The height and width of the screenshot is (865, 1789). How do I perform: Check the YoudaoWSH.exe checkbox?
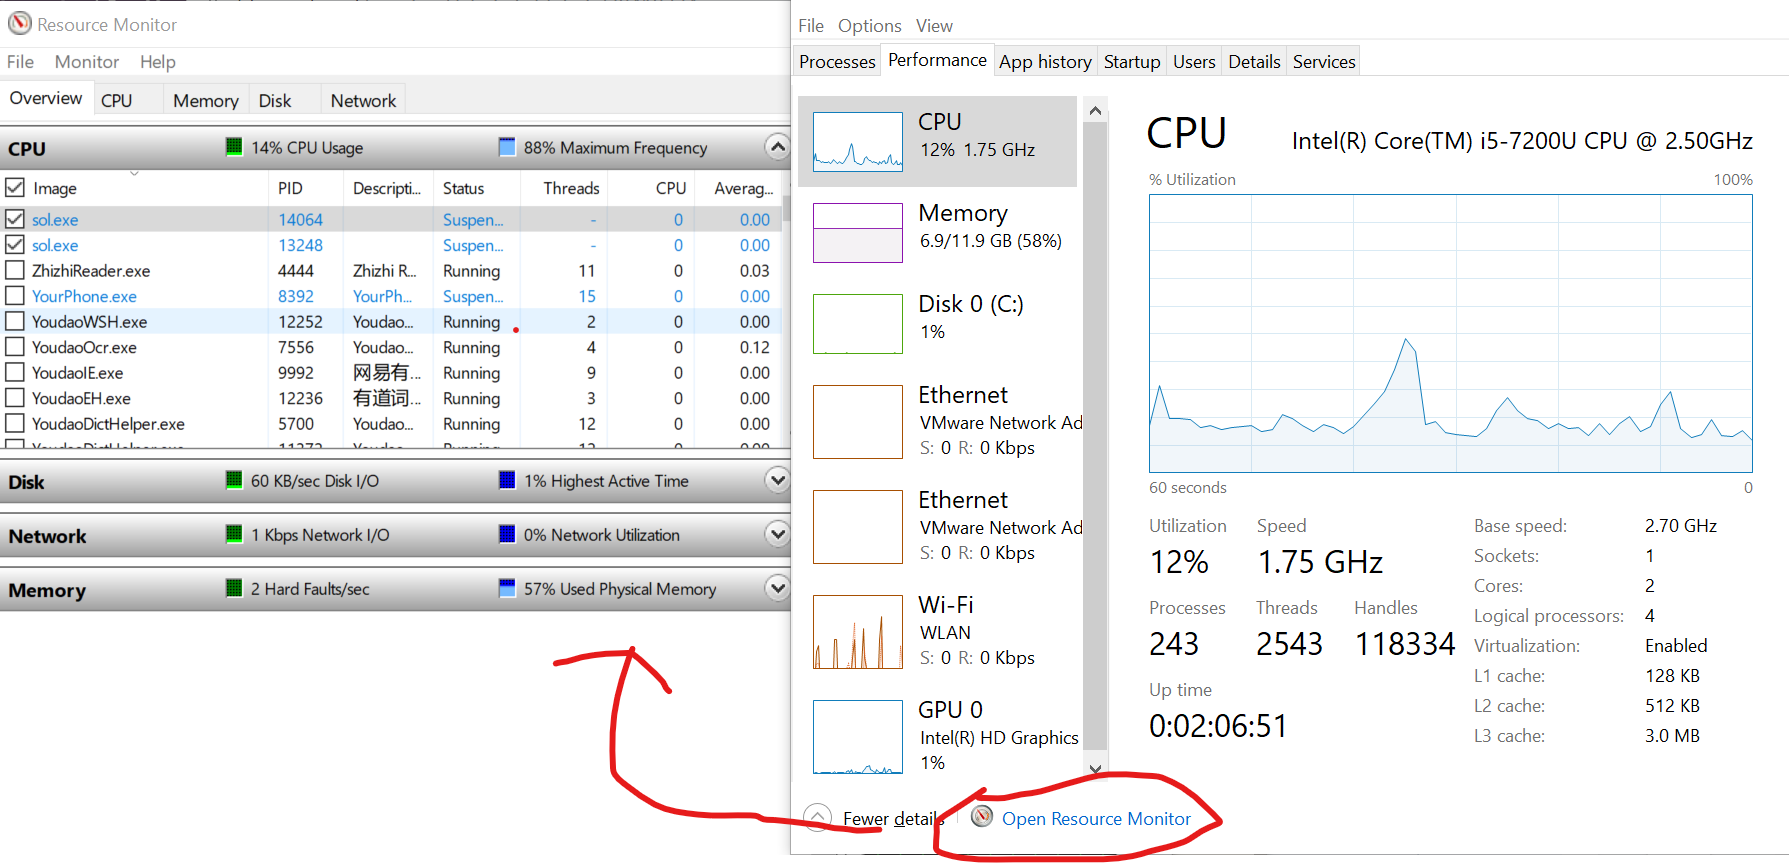pyautogui.click(x=15, y=321)
